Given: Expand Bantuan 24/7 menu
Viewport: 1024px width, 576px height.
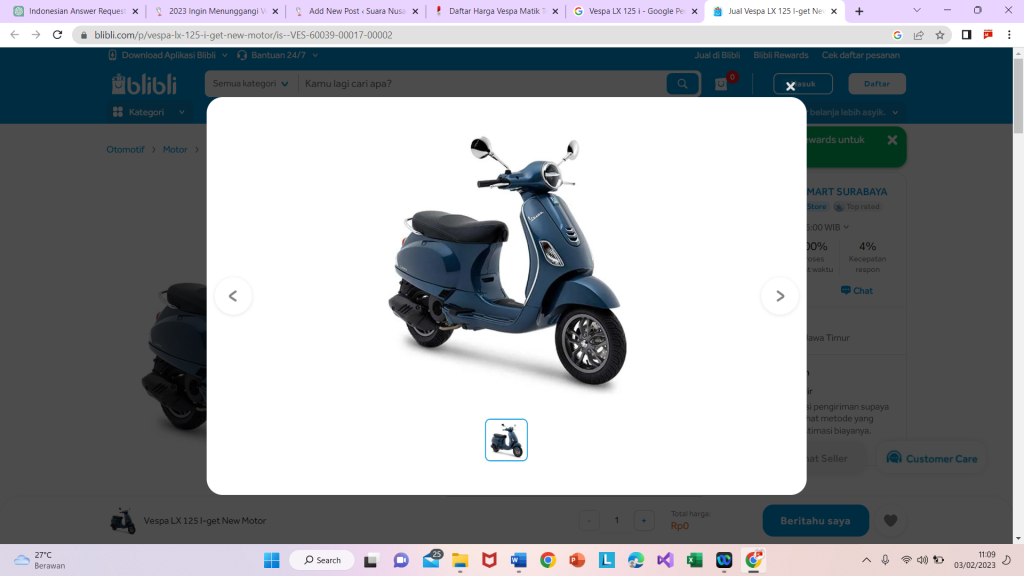Looking at the screenshot, I should (278, 55).
